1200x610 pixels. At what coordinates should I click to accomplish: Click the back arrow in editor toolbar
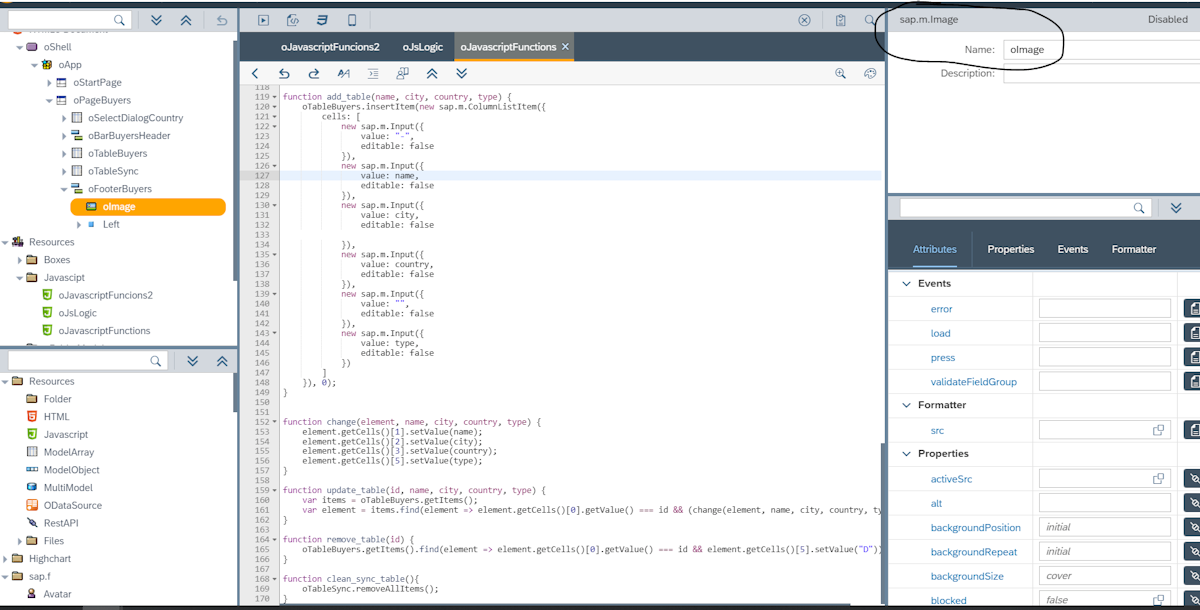(x=255, y=73)
